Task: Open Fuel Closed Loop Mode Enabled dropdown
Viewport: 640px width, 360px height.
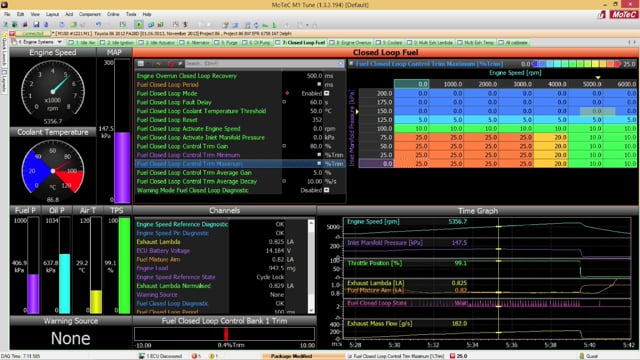Action: [x=327, y=93]
